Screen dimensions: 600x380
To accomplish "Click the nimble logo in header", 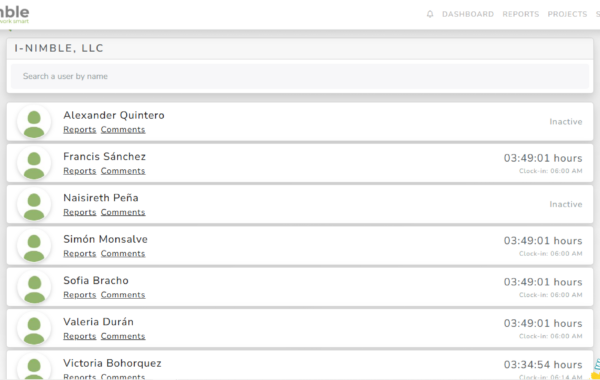I will (14, 15).
